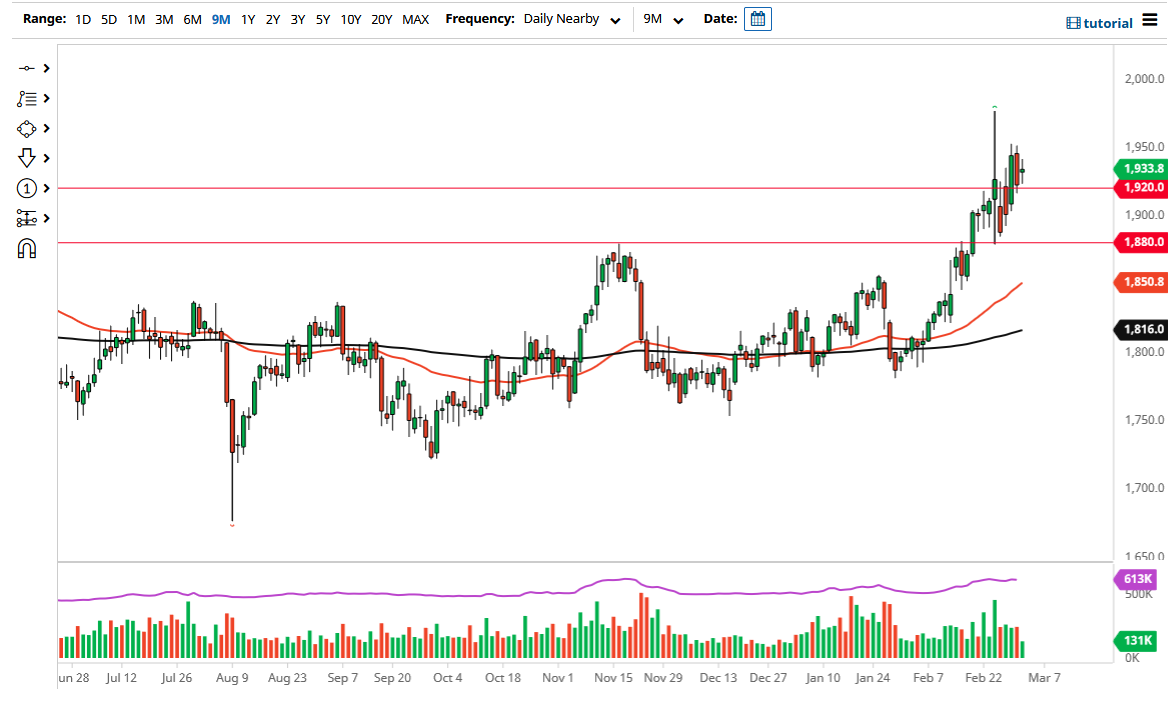Click the MAX range option
This screenshot has width=1171, height=705.
pyautogui.click(x=416, y=18)
